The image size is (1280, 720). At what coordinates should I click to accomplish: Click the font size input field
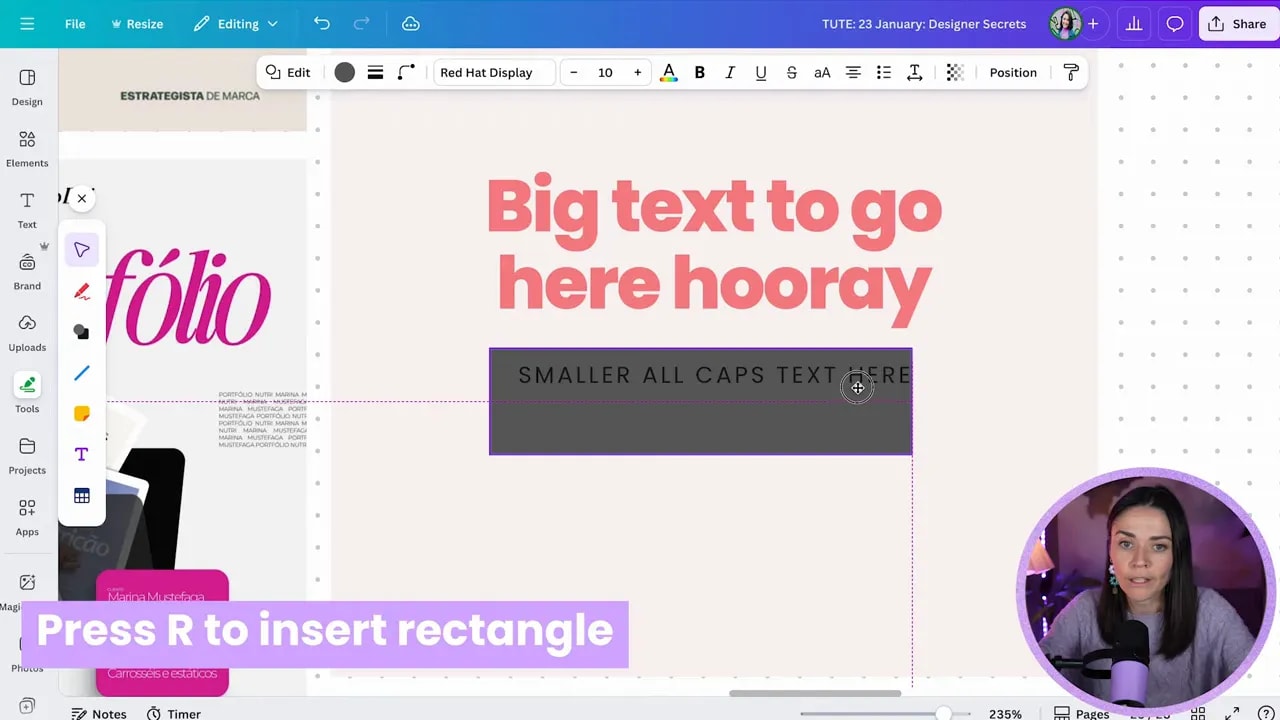tap(605, 72)
